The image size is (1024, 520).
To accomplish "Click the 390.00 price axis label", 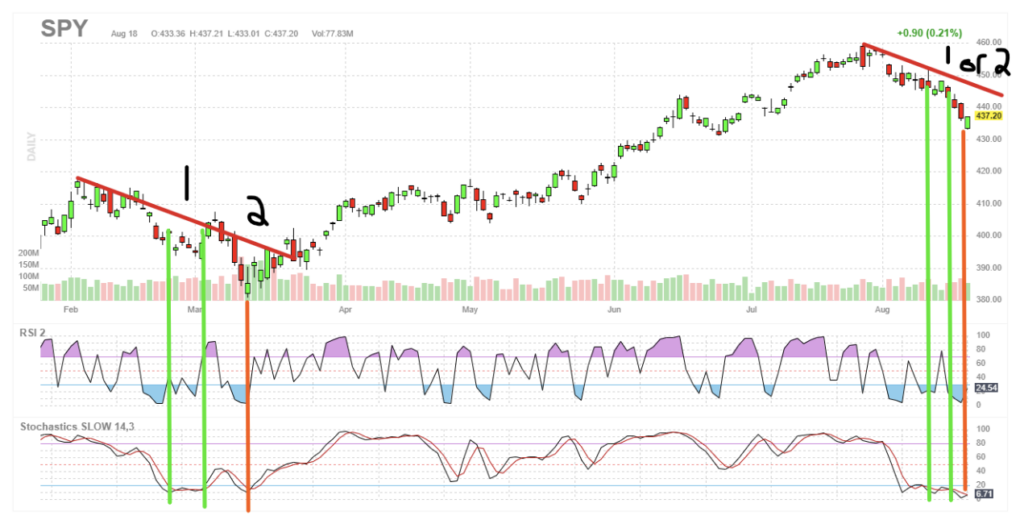I will [989, 268].
